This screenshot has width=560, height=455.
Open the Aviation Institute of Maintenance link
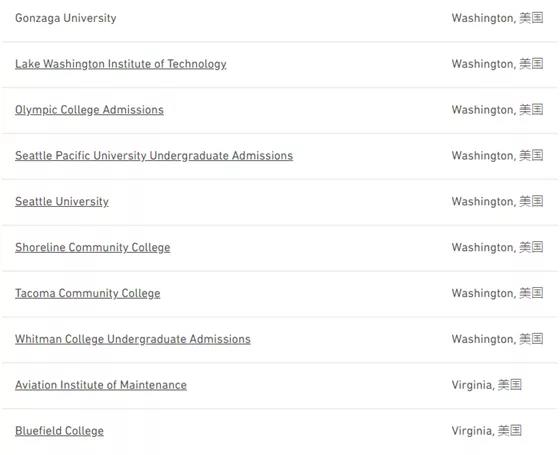tap(101, 385)
